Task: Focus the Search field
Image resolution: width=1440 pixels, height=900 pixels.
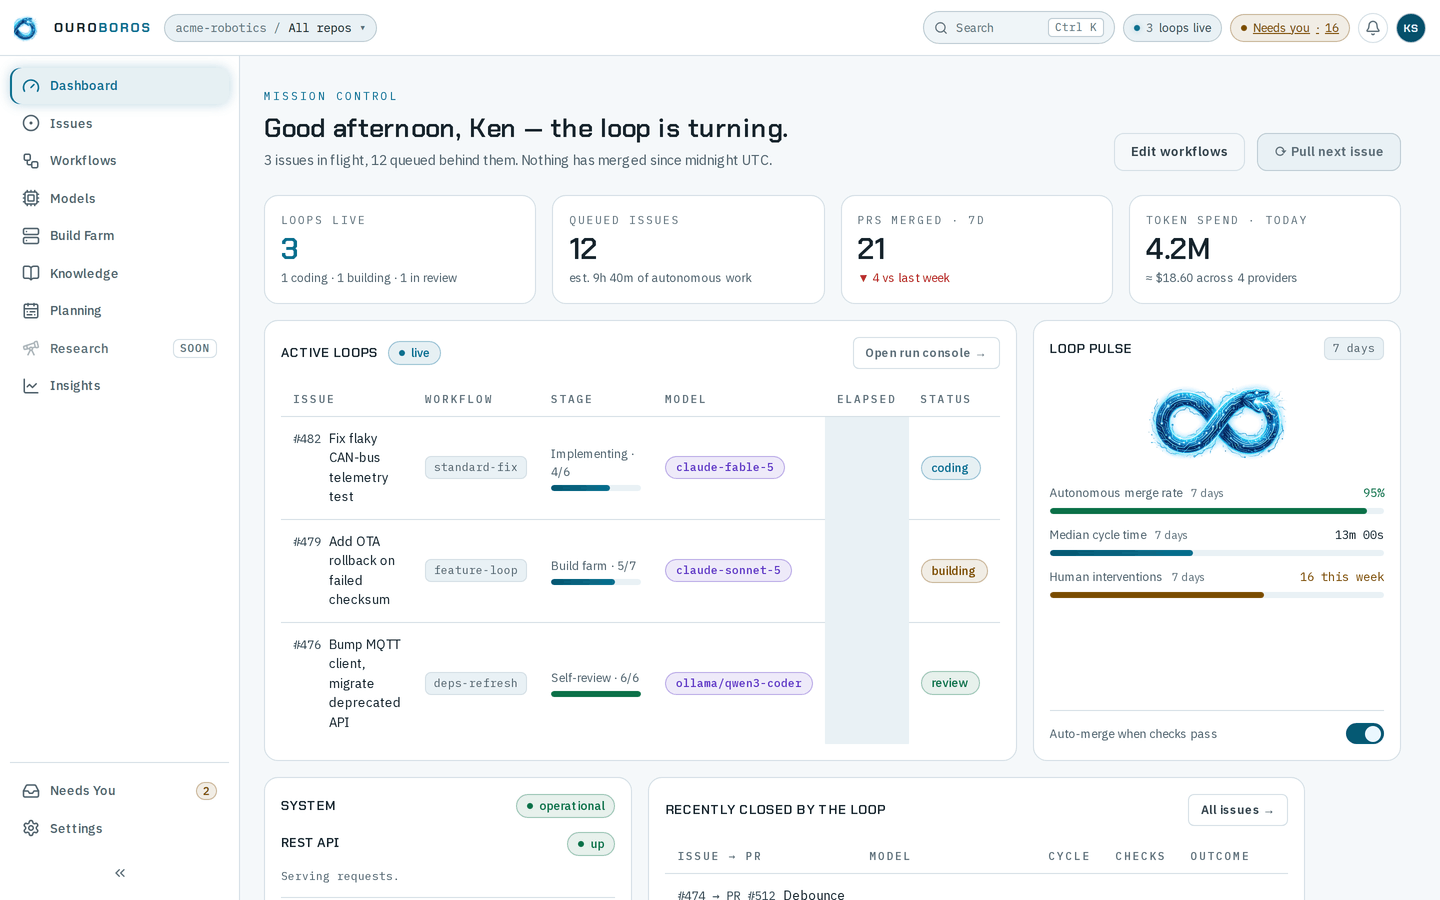Action: pyautogui.click(x=1018, y=28)
